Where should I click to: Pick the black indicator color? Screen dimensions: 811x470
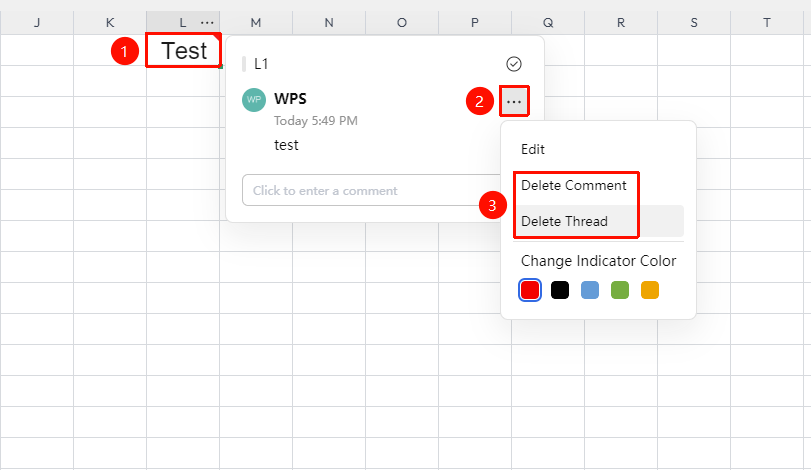point(560,290)
